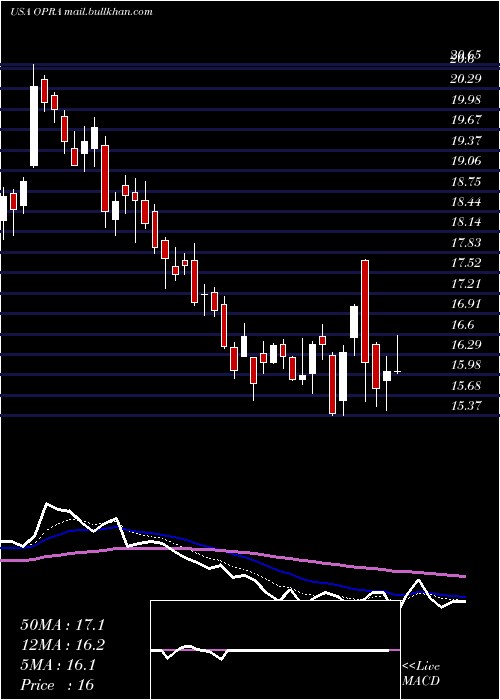Click the 15.37 price axis label
This screenshot has width=500, height=700.
click(466, 406)
